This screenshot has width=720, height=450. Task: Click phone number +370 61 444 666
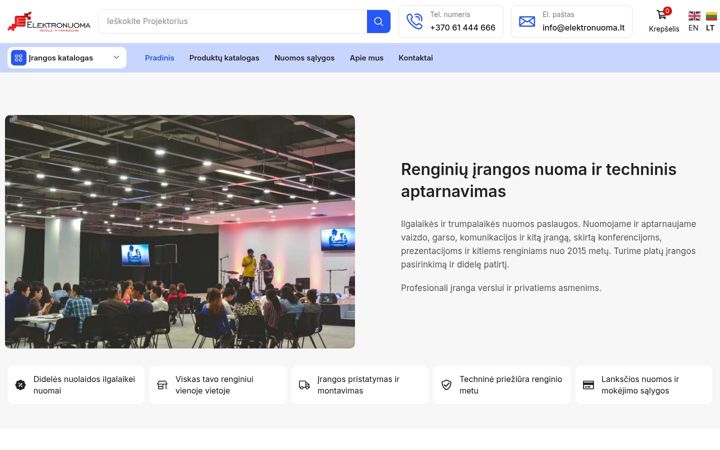click(x=462, y=28)
